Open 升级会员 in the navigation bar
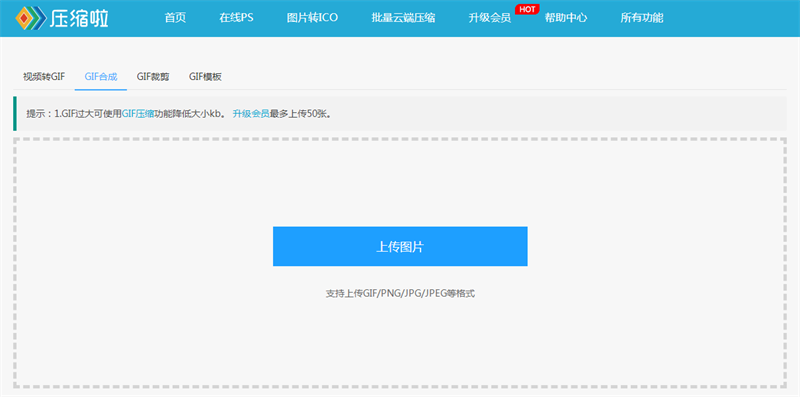The width and height of the screenshot is (800, 397). pos(490,18)
